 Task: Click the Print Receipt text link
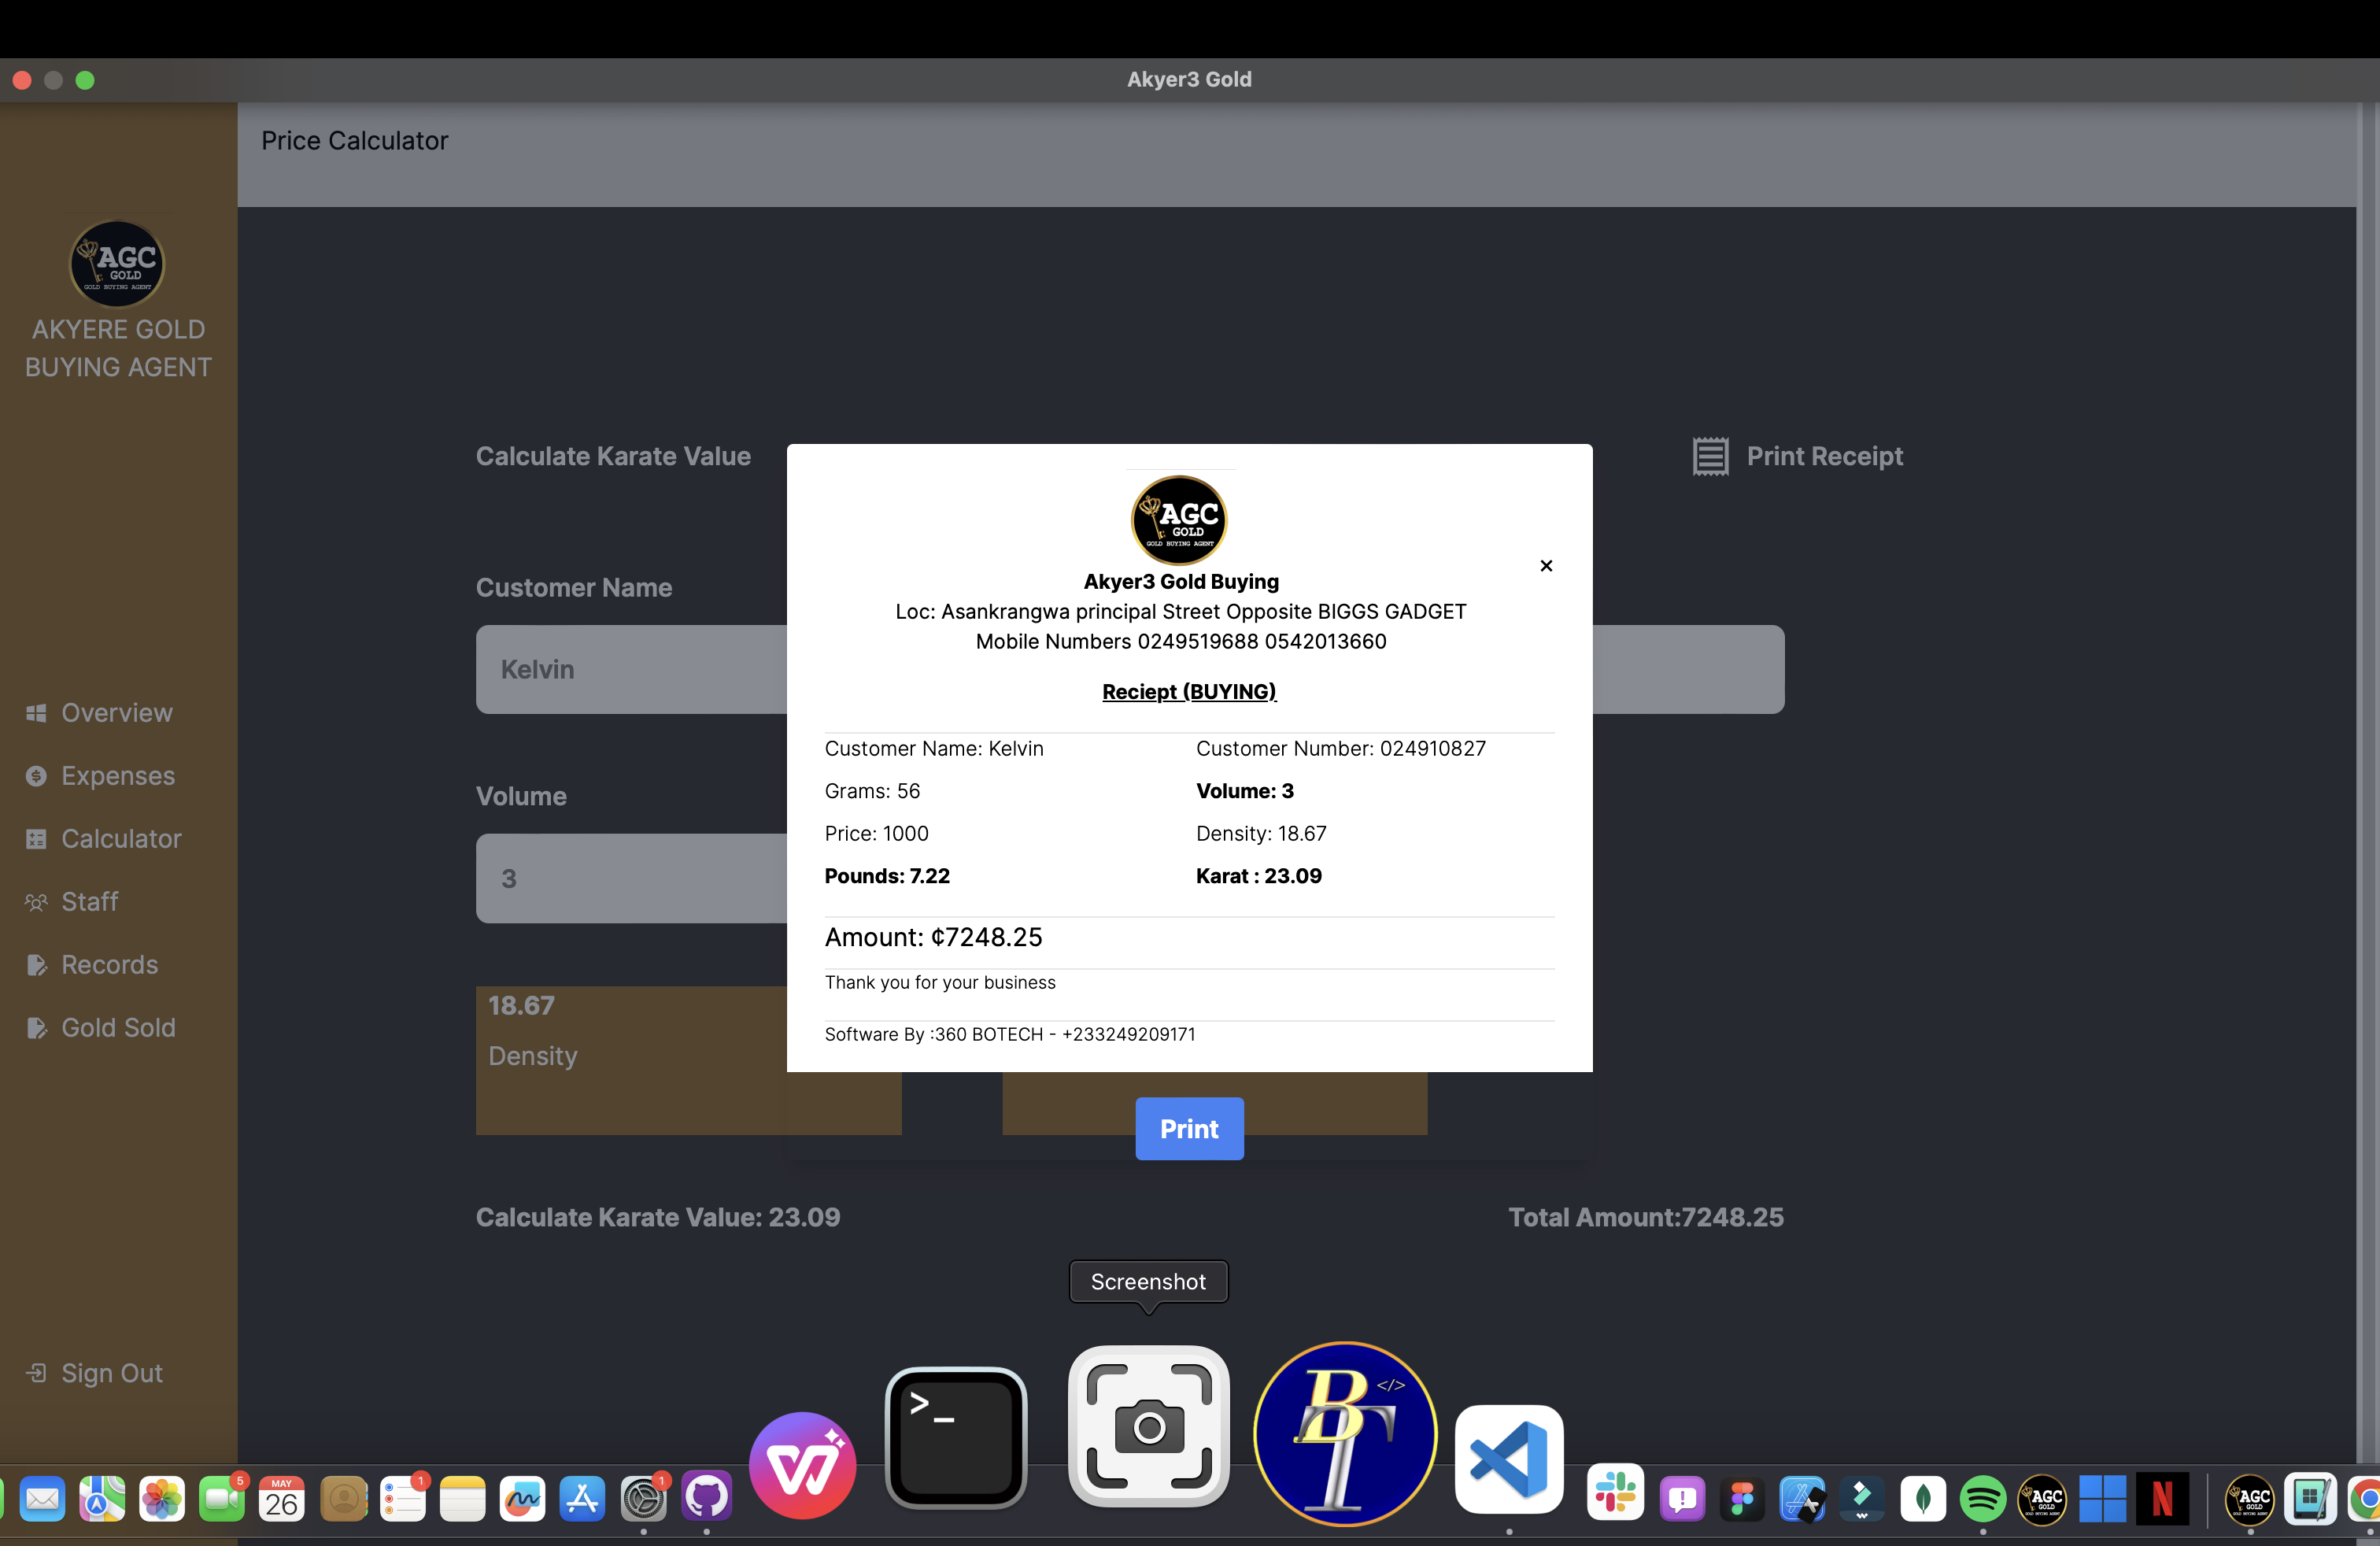pyautogui.click(x=1824, y=456)
